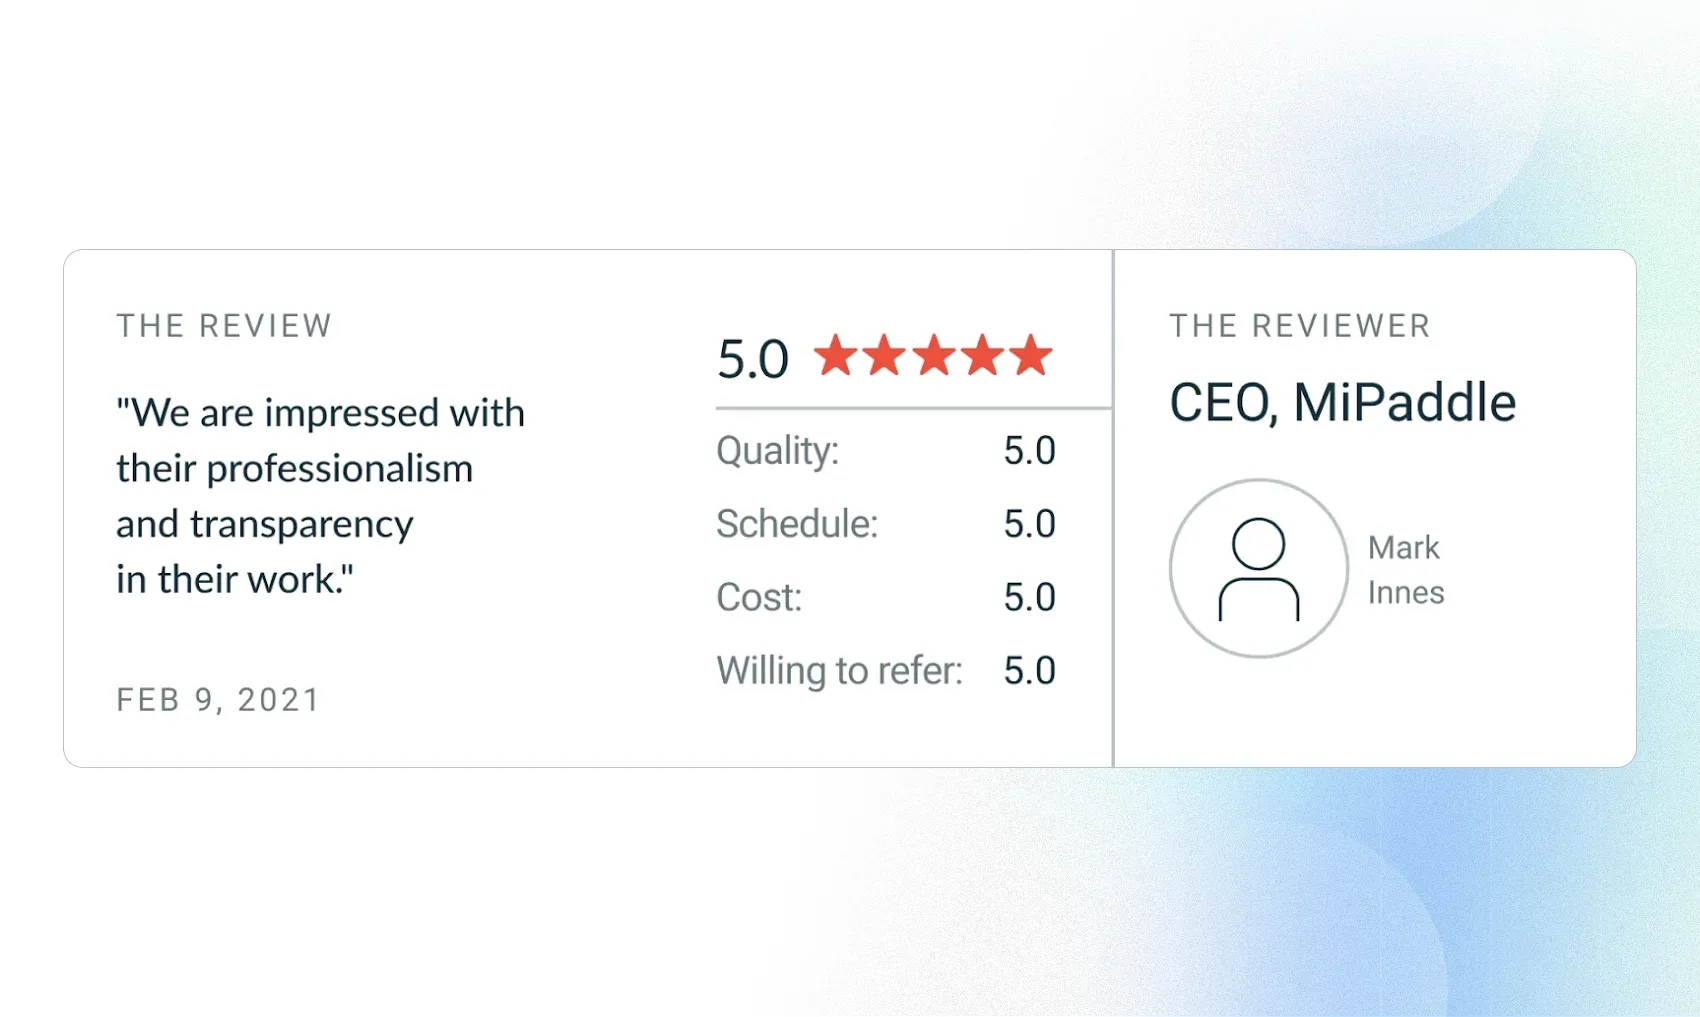
Task: Click the Mark Innes reviewer name
Action: [1406, 570]
